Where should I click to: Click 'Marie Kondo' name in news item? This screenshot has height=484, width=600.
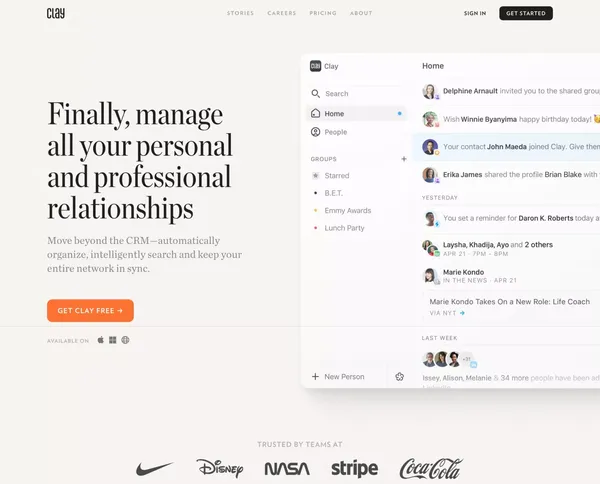463,272
